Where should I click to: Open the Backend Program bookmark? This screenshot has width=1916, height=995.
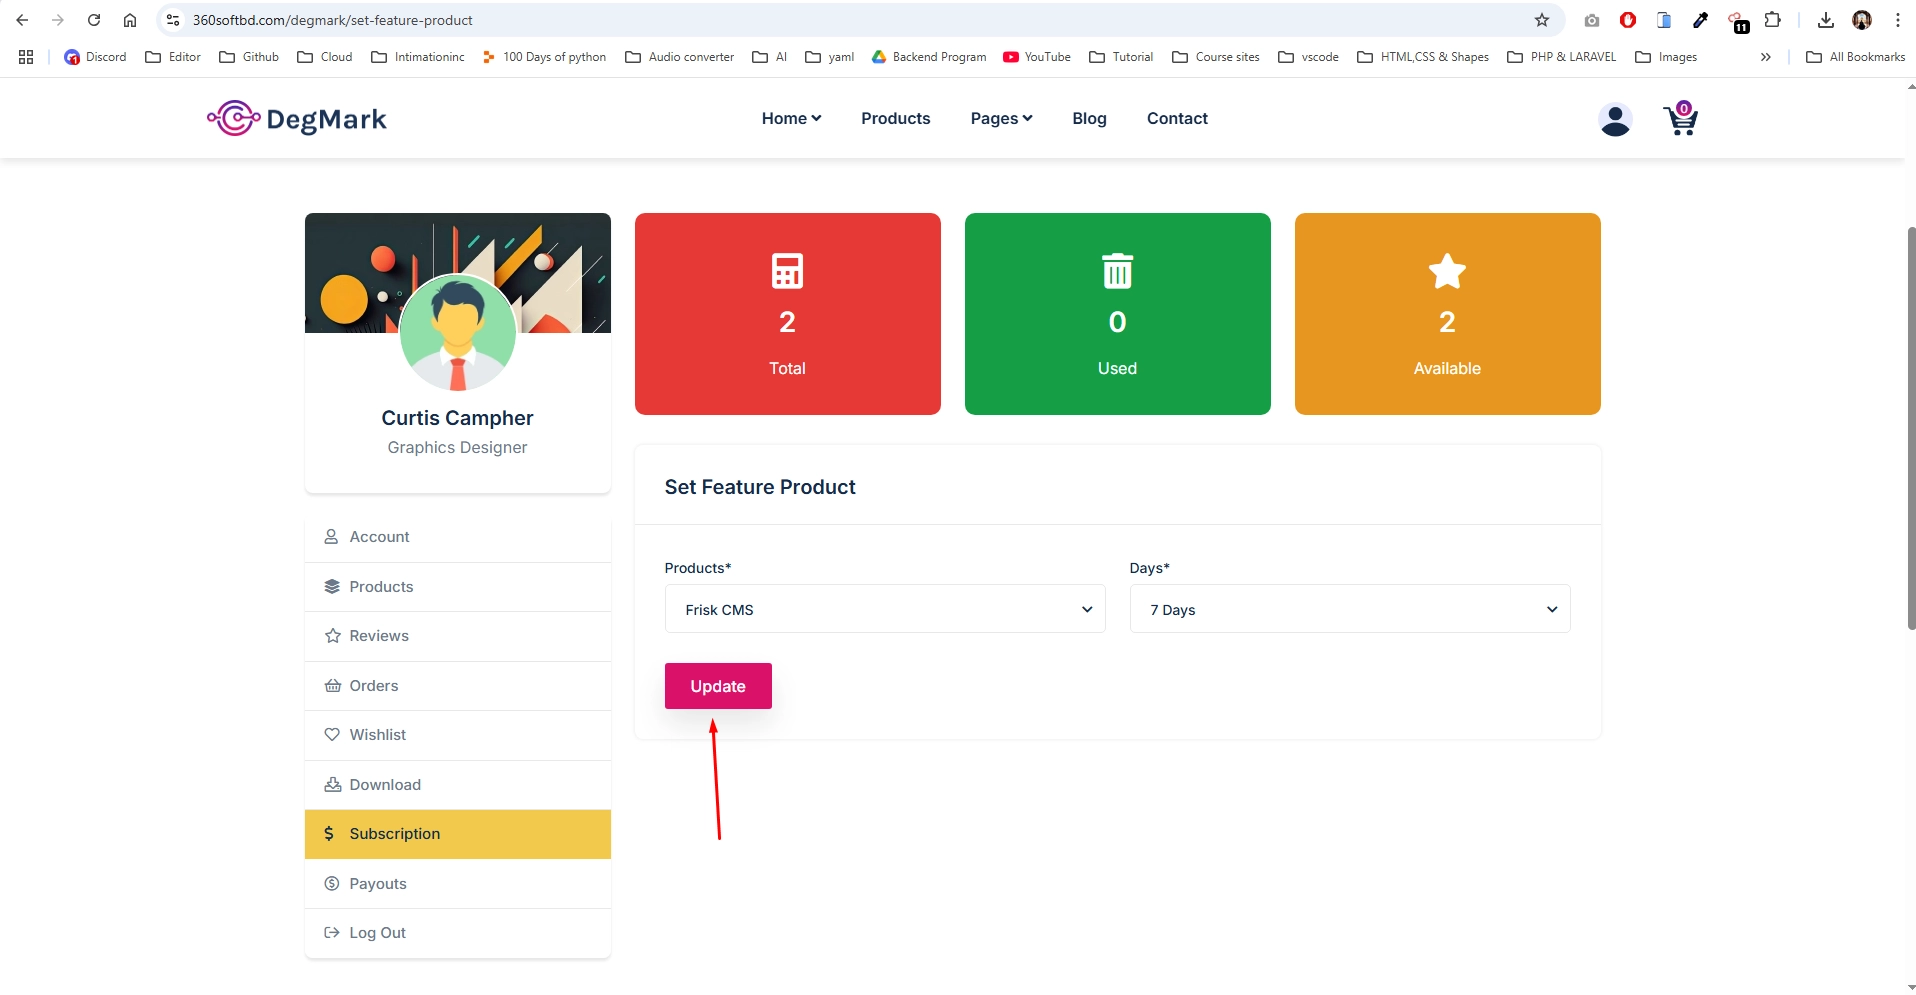pos(929,57)
